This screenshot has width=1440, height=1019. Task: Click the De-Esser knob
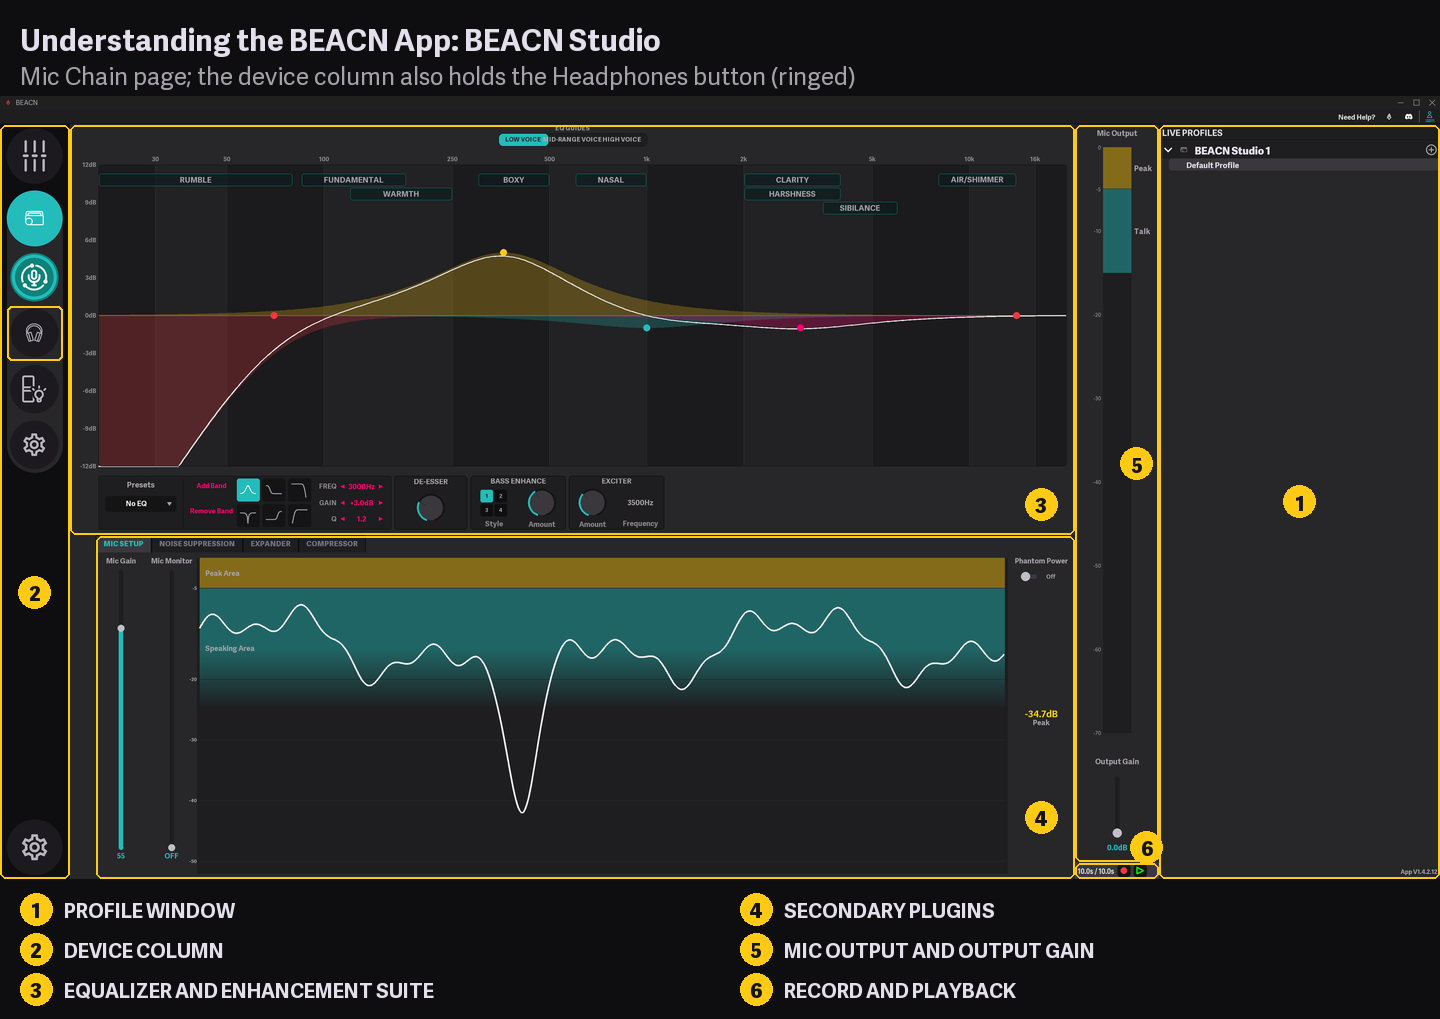pos(431,507)
